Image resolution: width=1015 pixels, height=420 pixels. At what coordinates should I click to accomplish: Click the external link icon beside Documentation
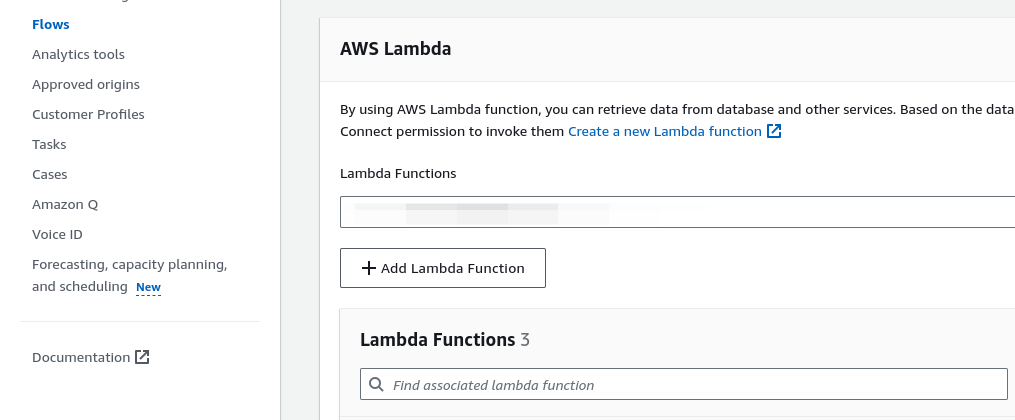coord(142,357)
